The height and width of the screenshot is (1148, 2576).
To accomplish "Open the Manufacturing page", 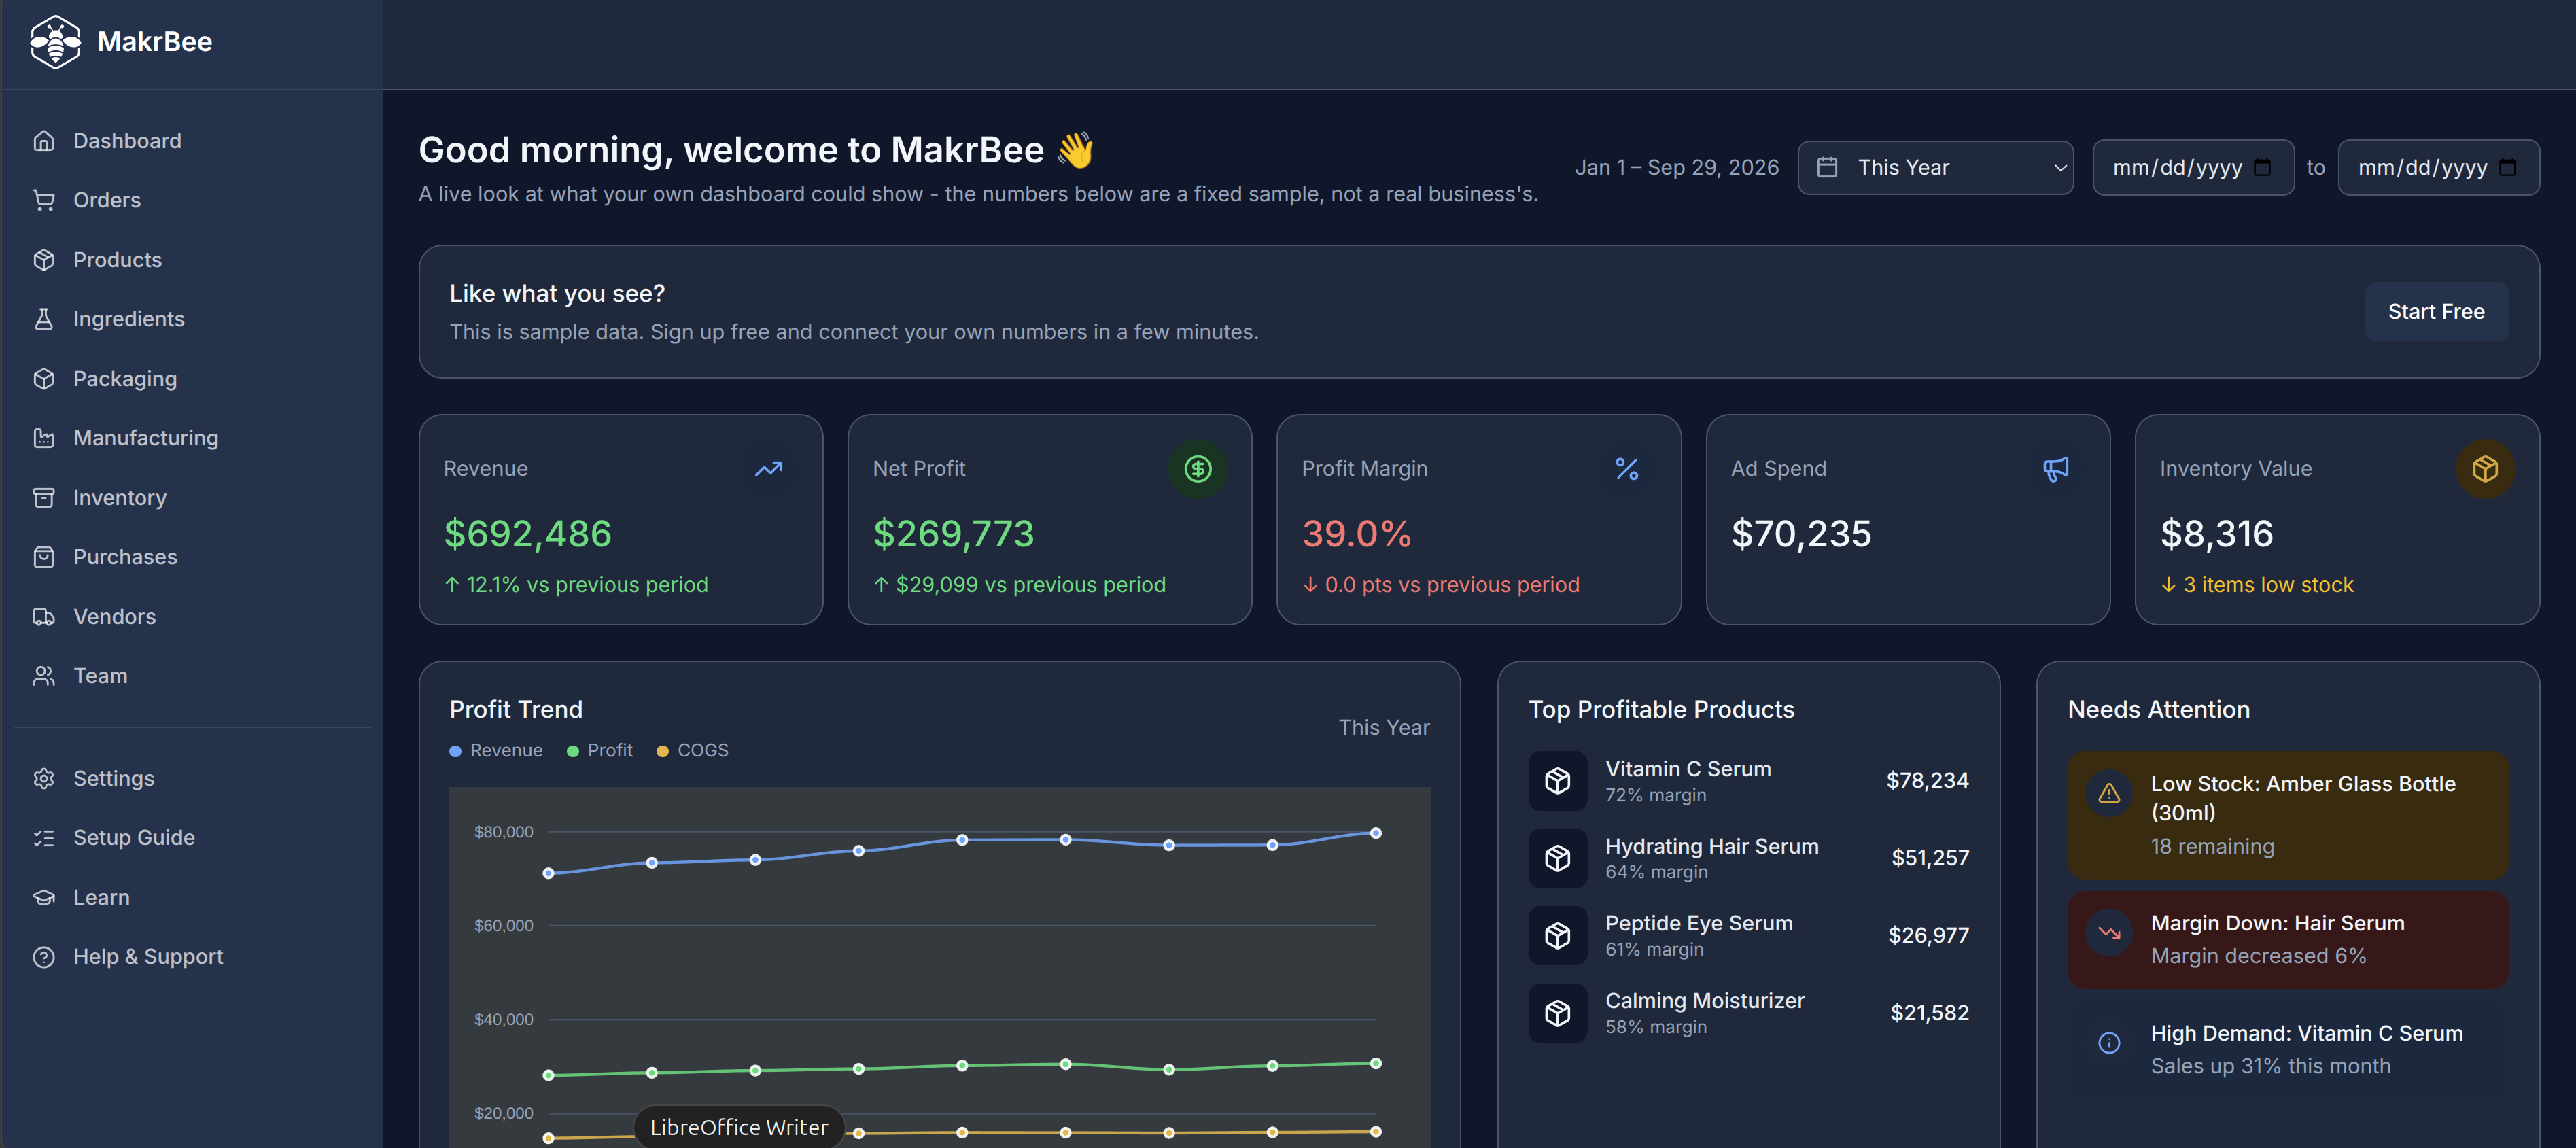I will point(192,438).
